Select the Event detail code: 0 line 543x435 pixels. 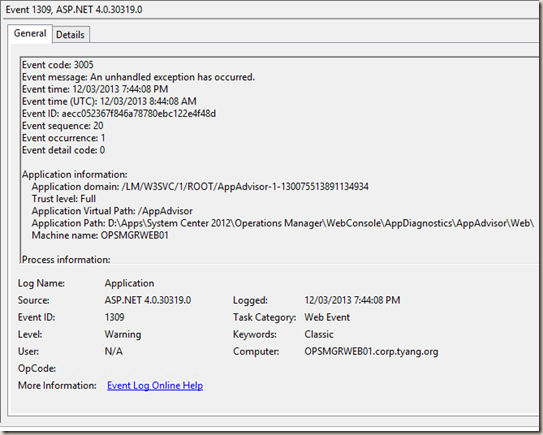[x=64, y=150]
